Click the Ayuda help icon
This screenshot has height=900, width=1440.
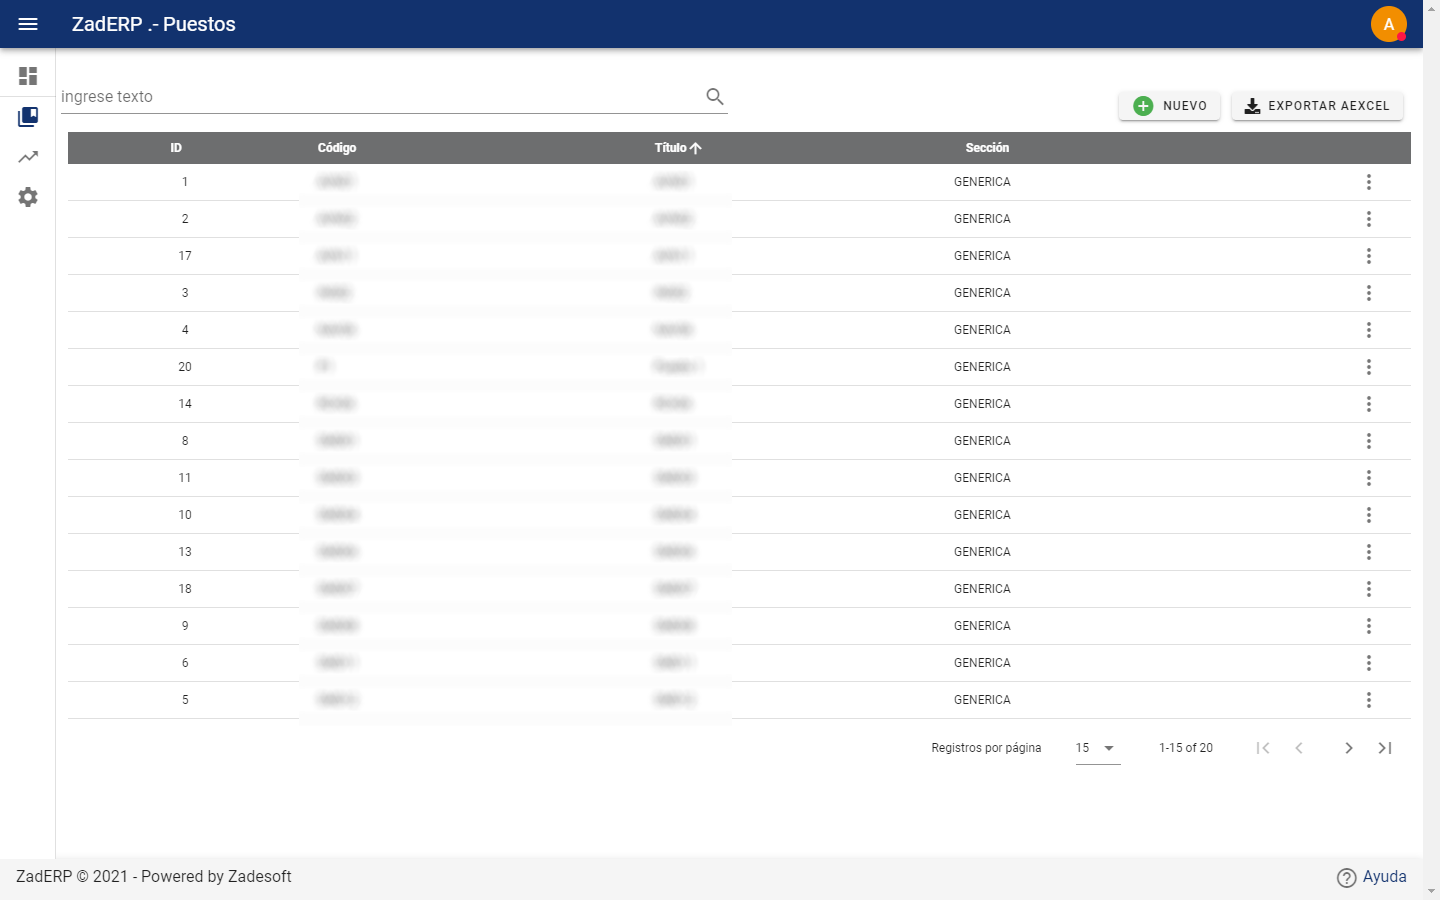coord(1347,877)
